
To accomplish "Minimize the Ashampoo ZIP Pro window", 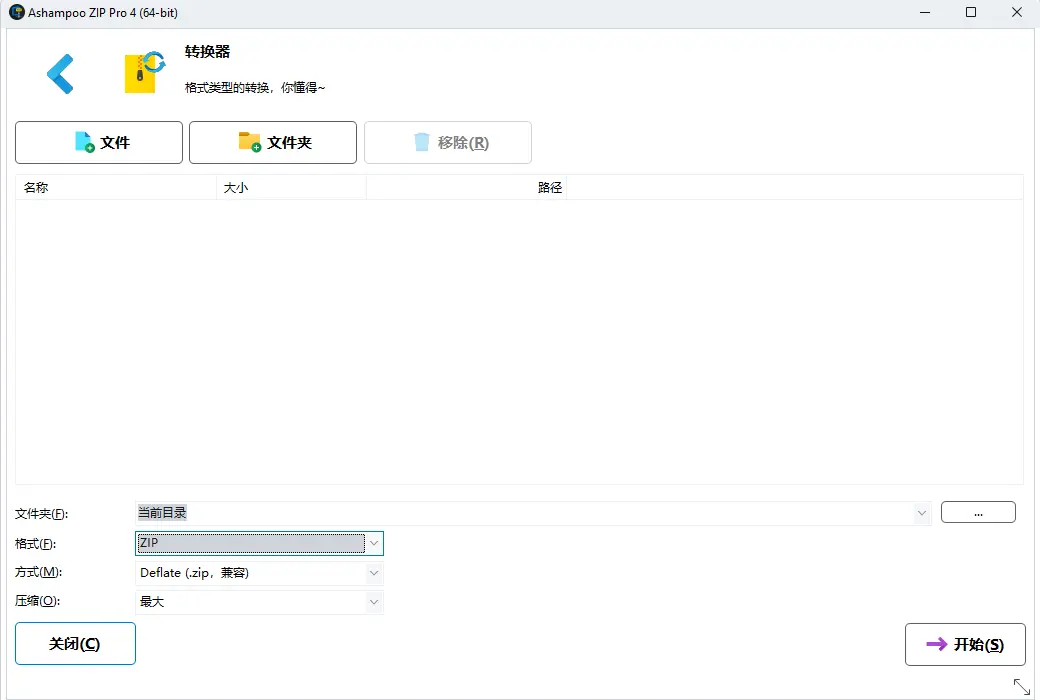I will coord(925,13).
